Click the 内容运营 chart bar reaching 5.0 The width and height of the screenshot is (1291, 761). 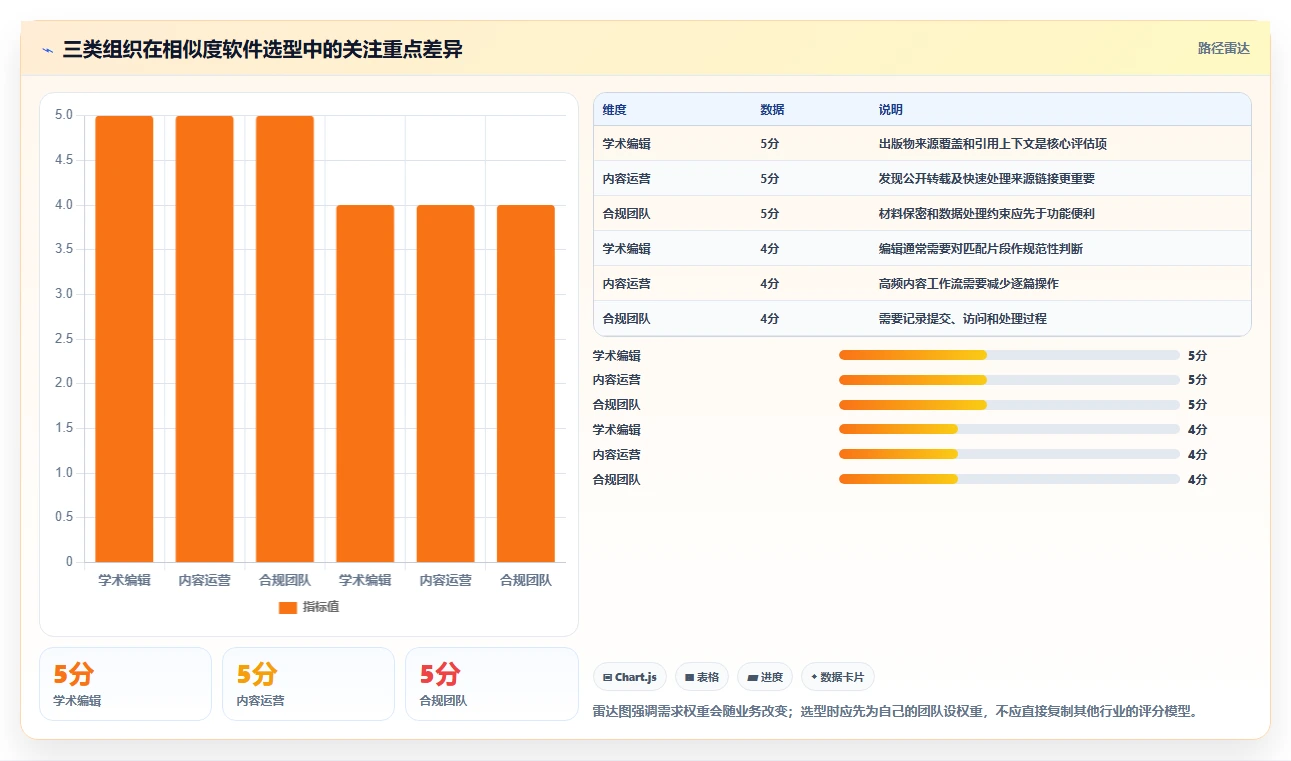204,339
